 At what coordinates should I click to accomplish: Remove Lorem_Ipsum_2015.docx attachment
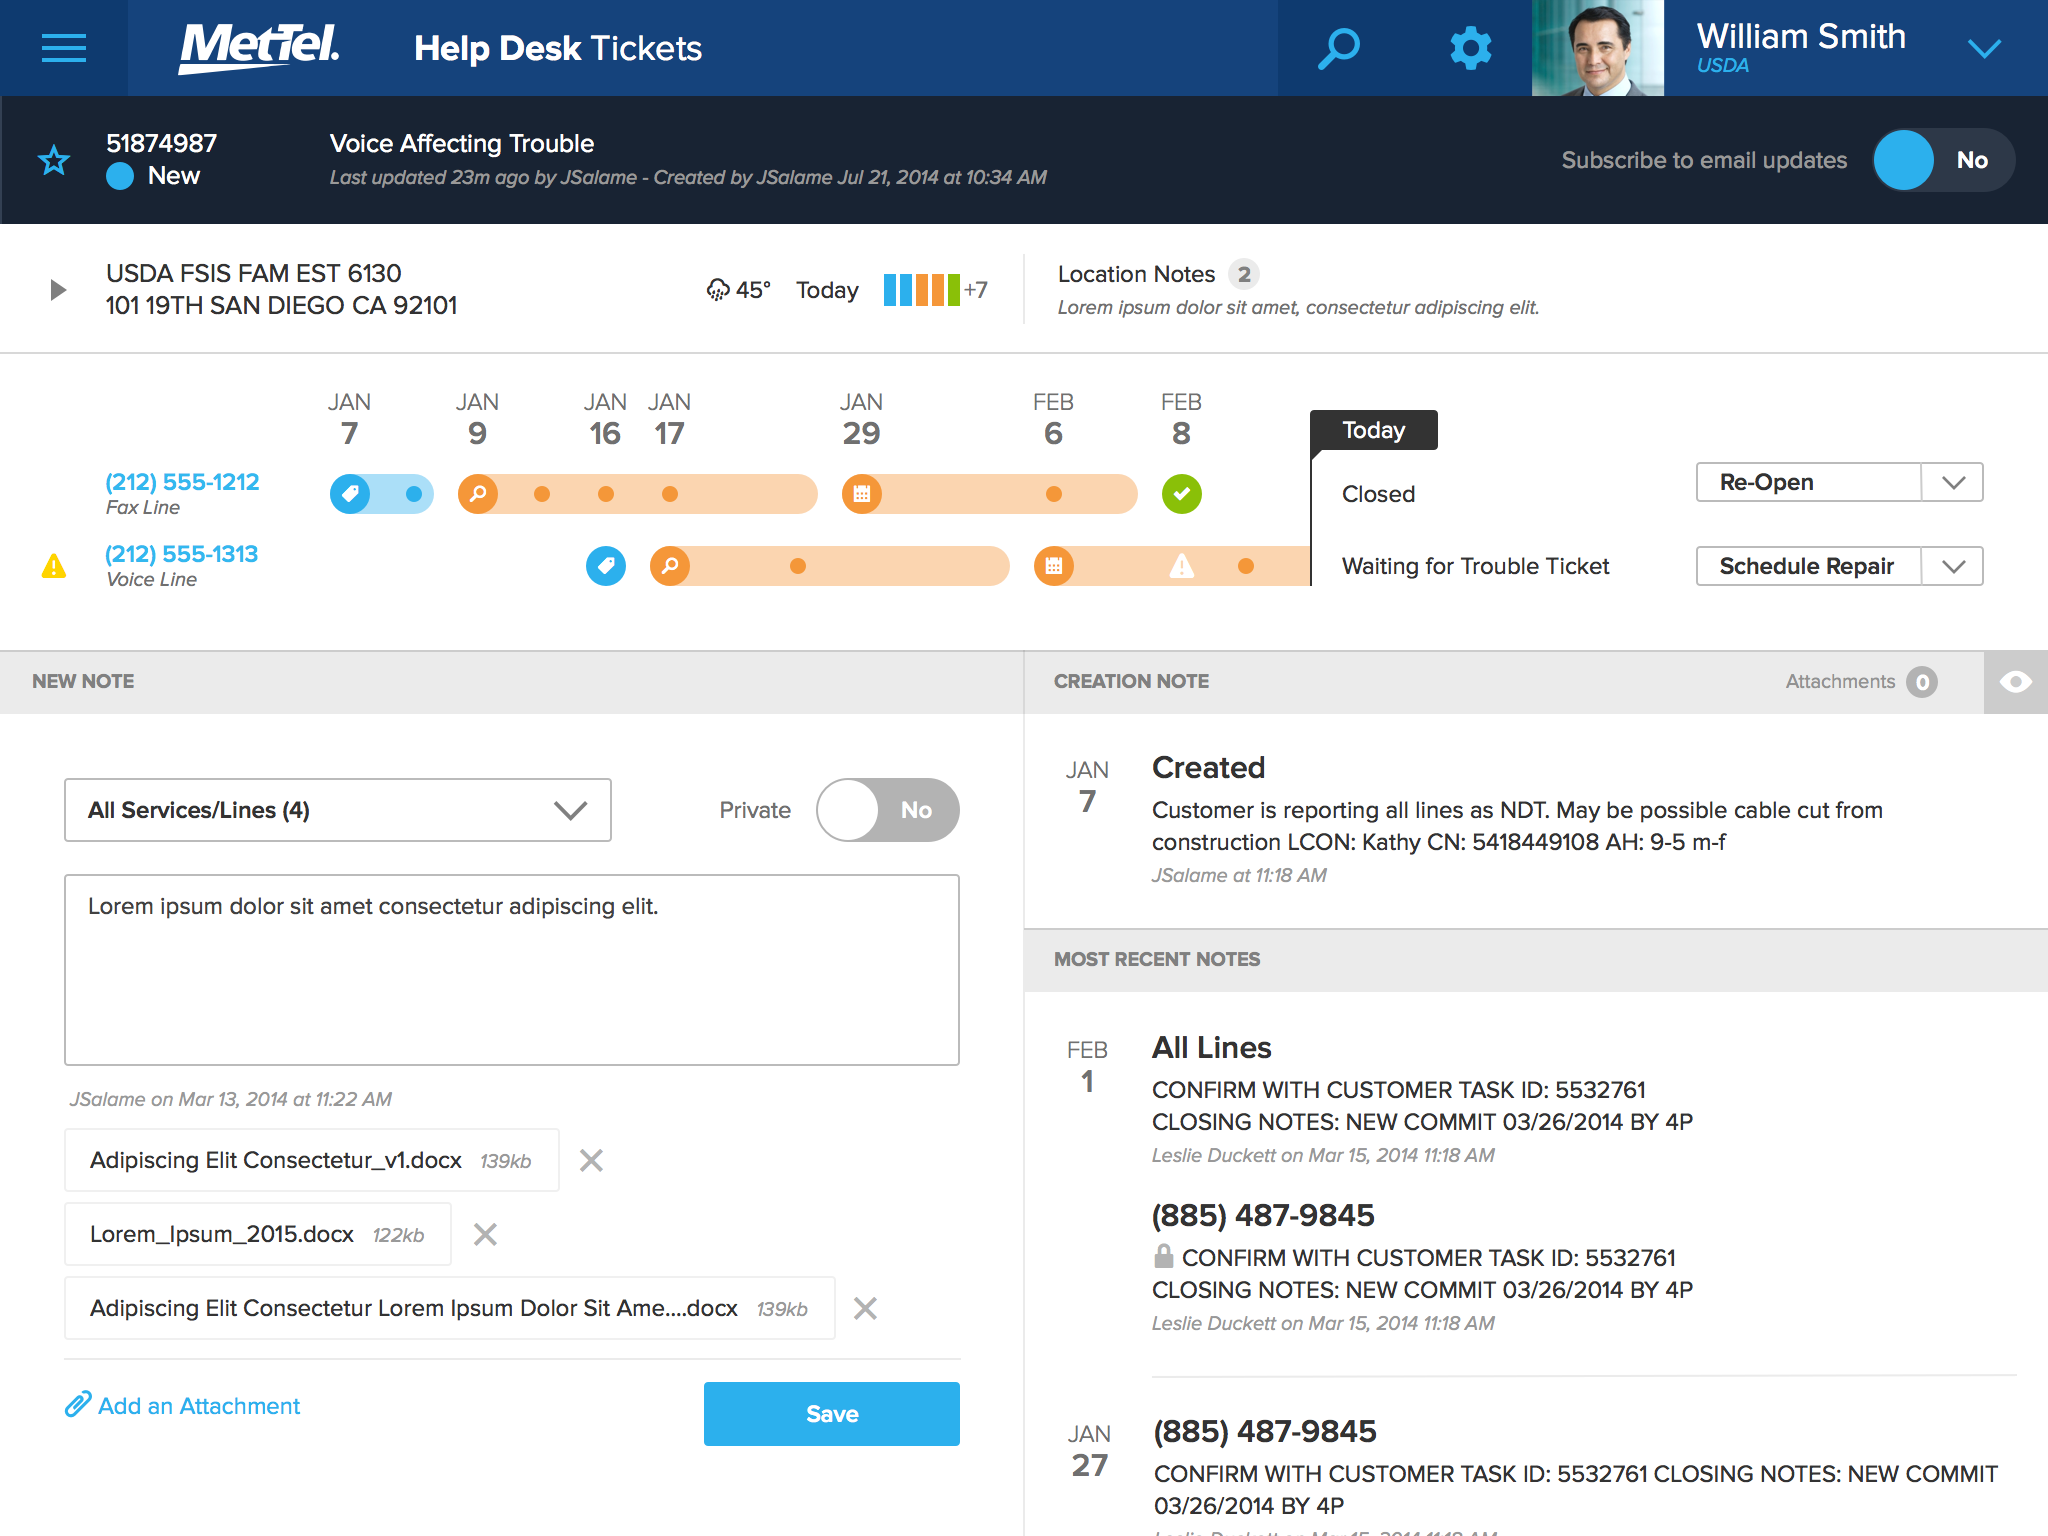click(485, 1234)
